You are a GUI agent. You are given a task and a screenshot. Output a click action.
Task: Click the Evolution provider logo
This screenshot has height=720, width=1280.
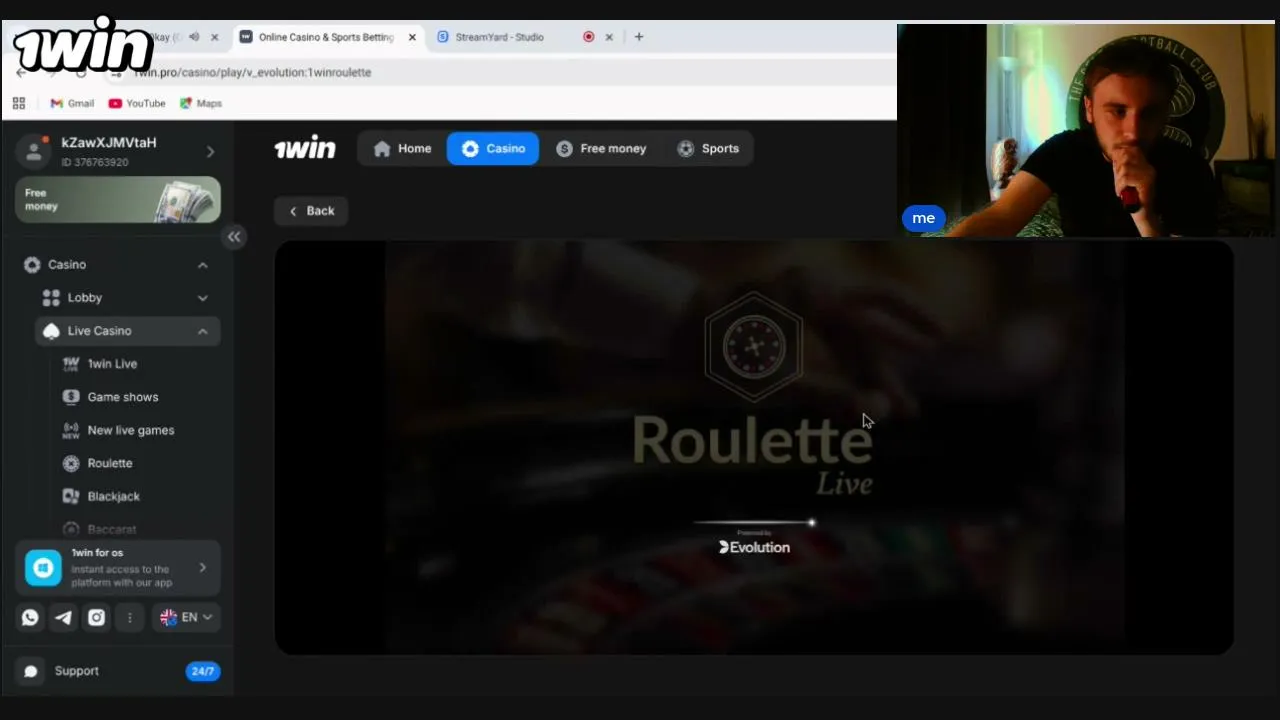coord(755,547)
